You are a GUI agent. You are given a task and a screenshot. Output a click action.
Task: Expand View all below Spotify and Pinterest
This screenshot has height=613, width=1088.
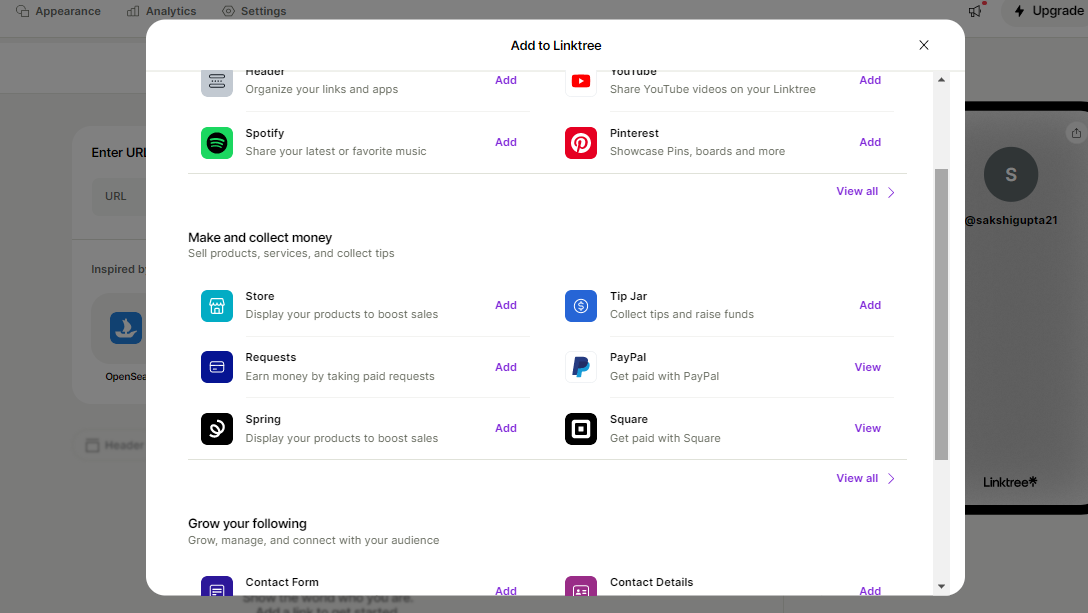point(865,192)
